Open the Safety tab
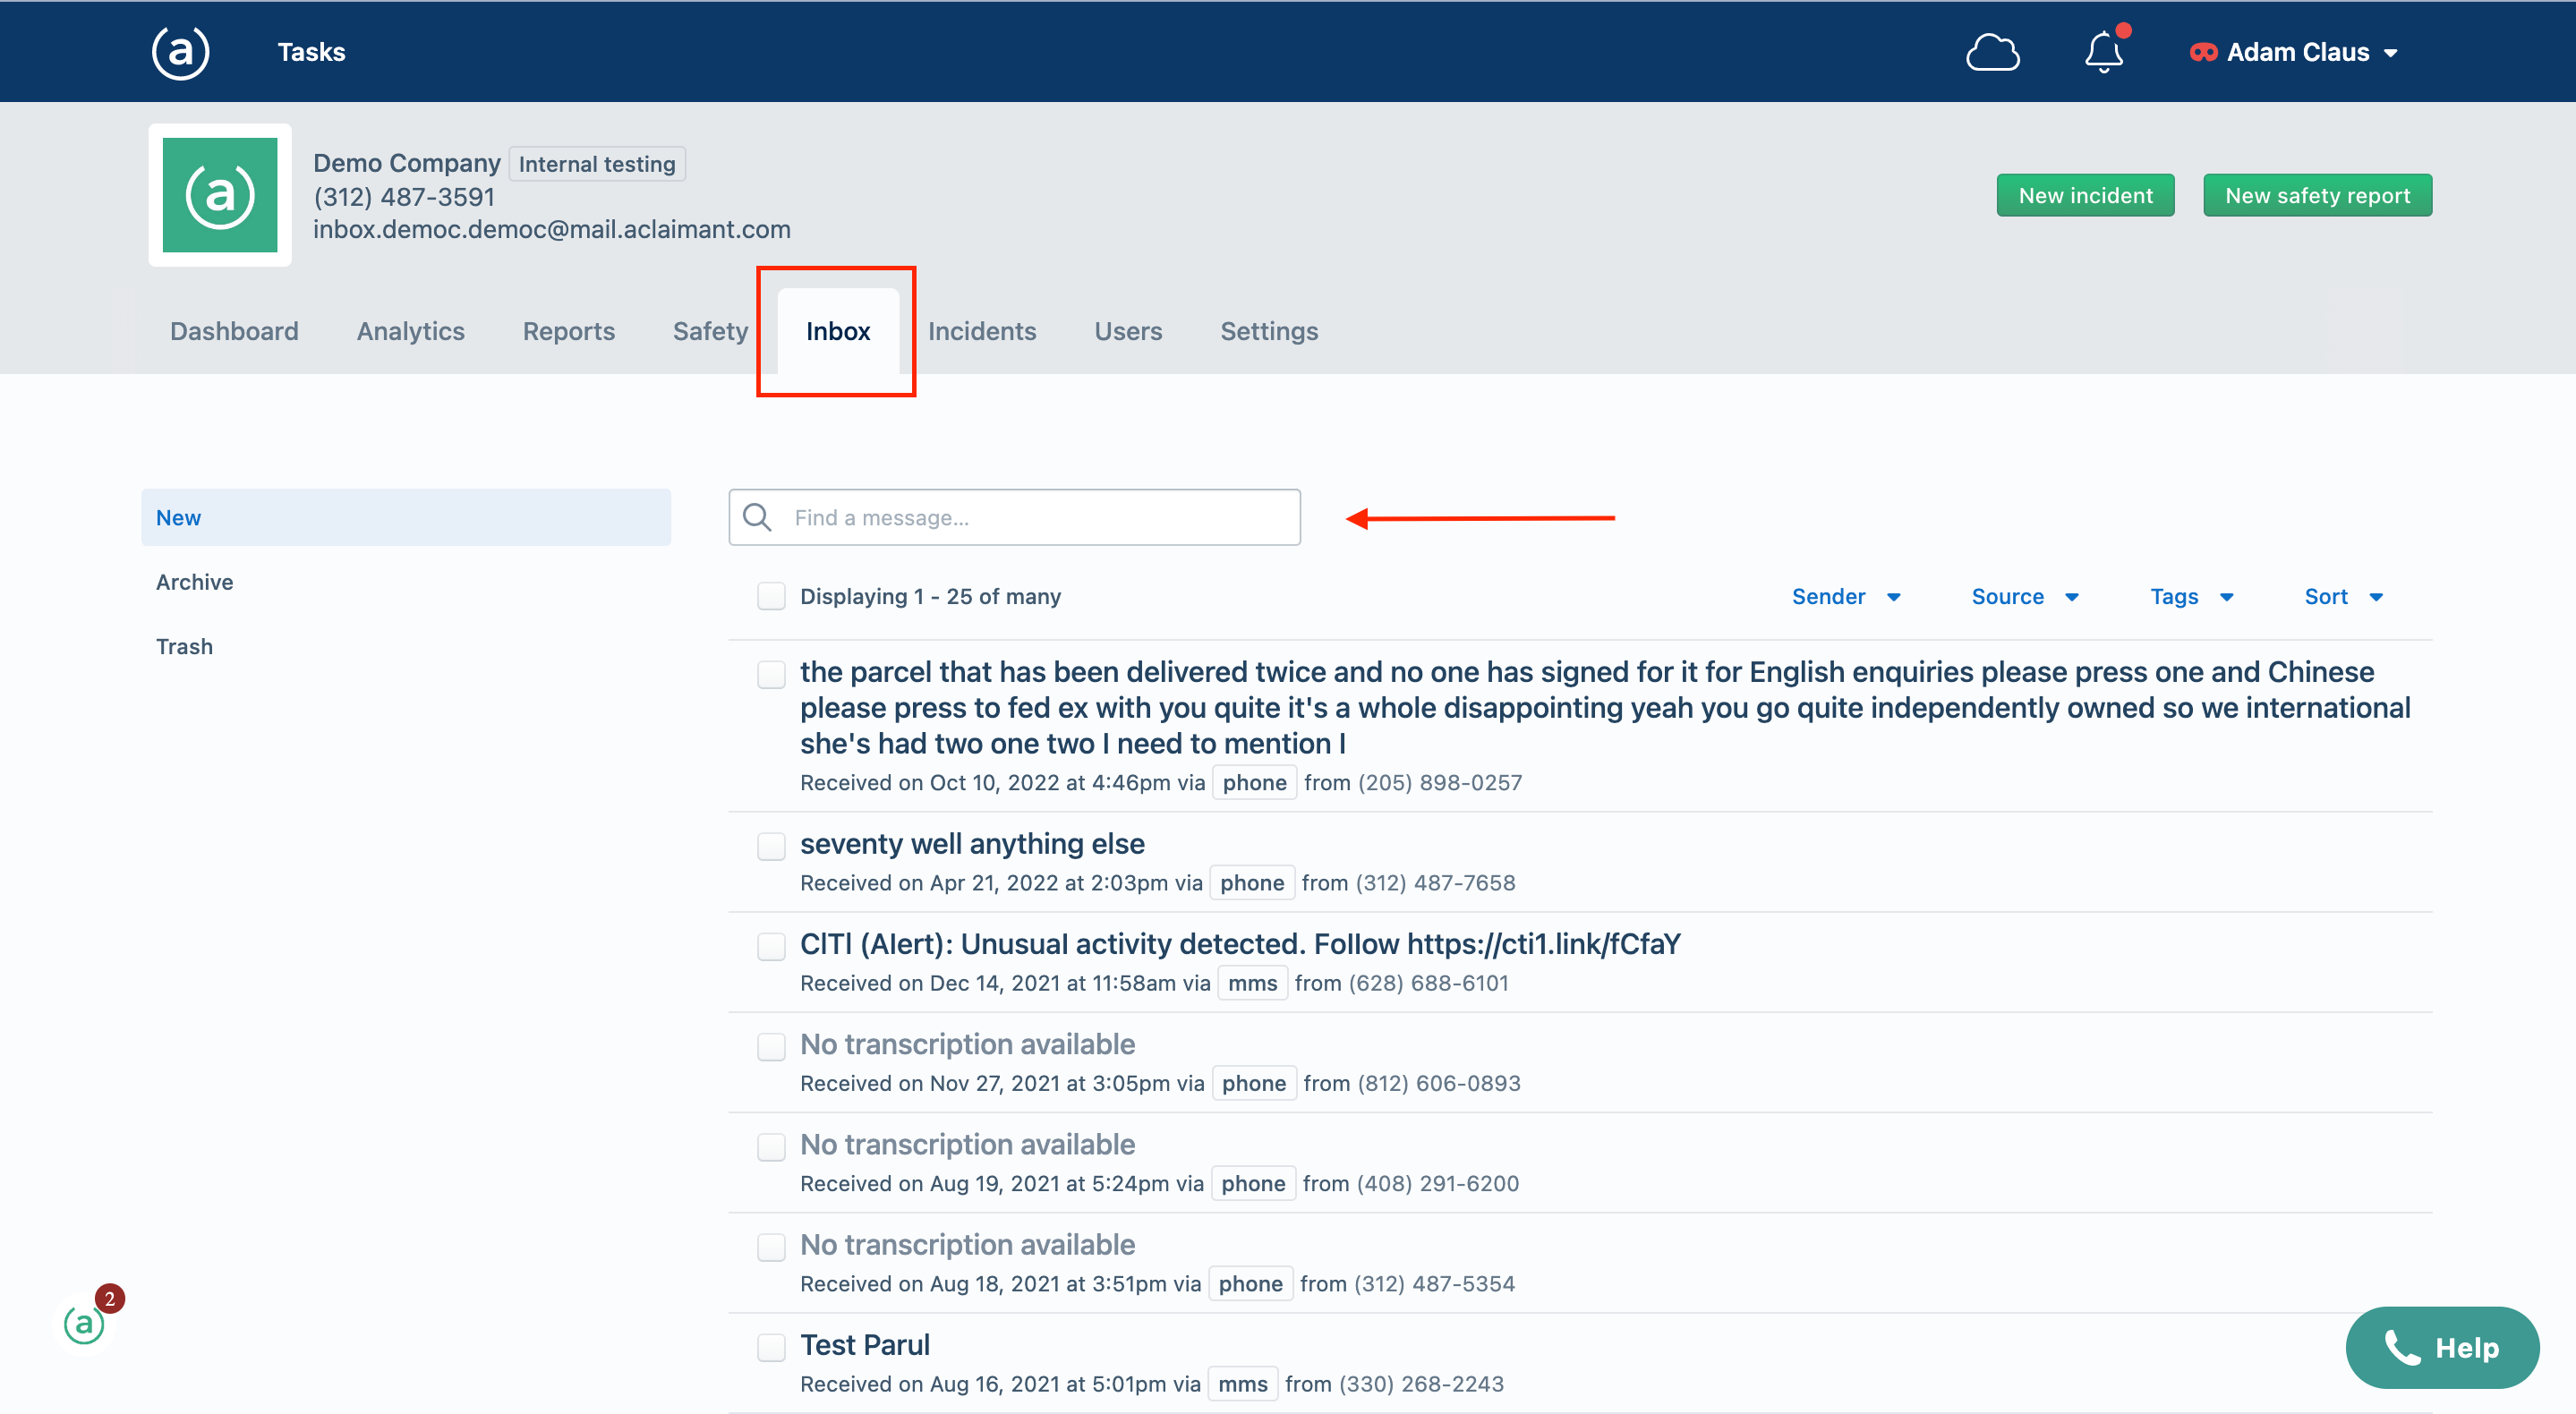Viewport: 2576px width, 1414px height. click(710, 331)
